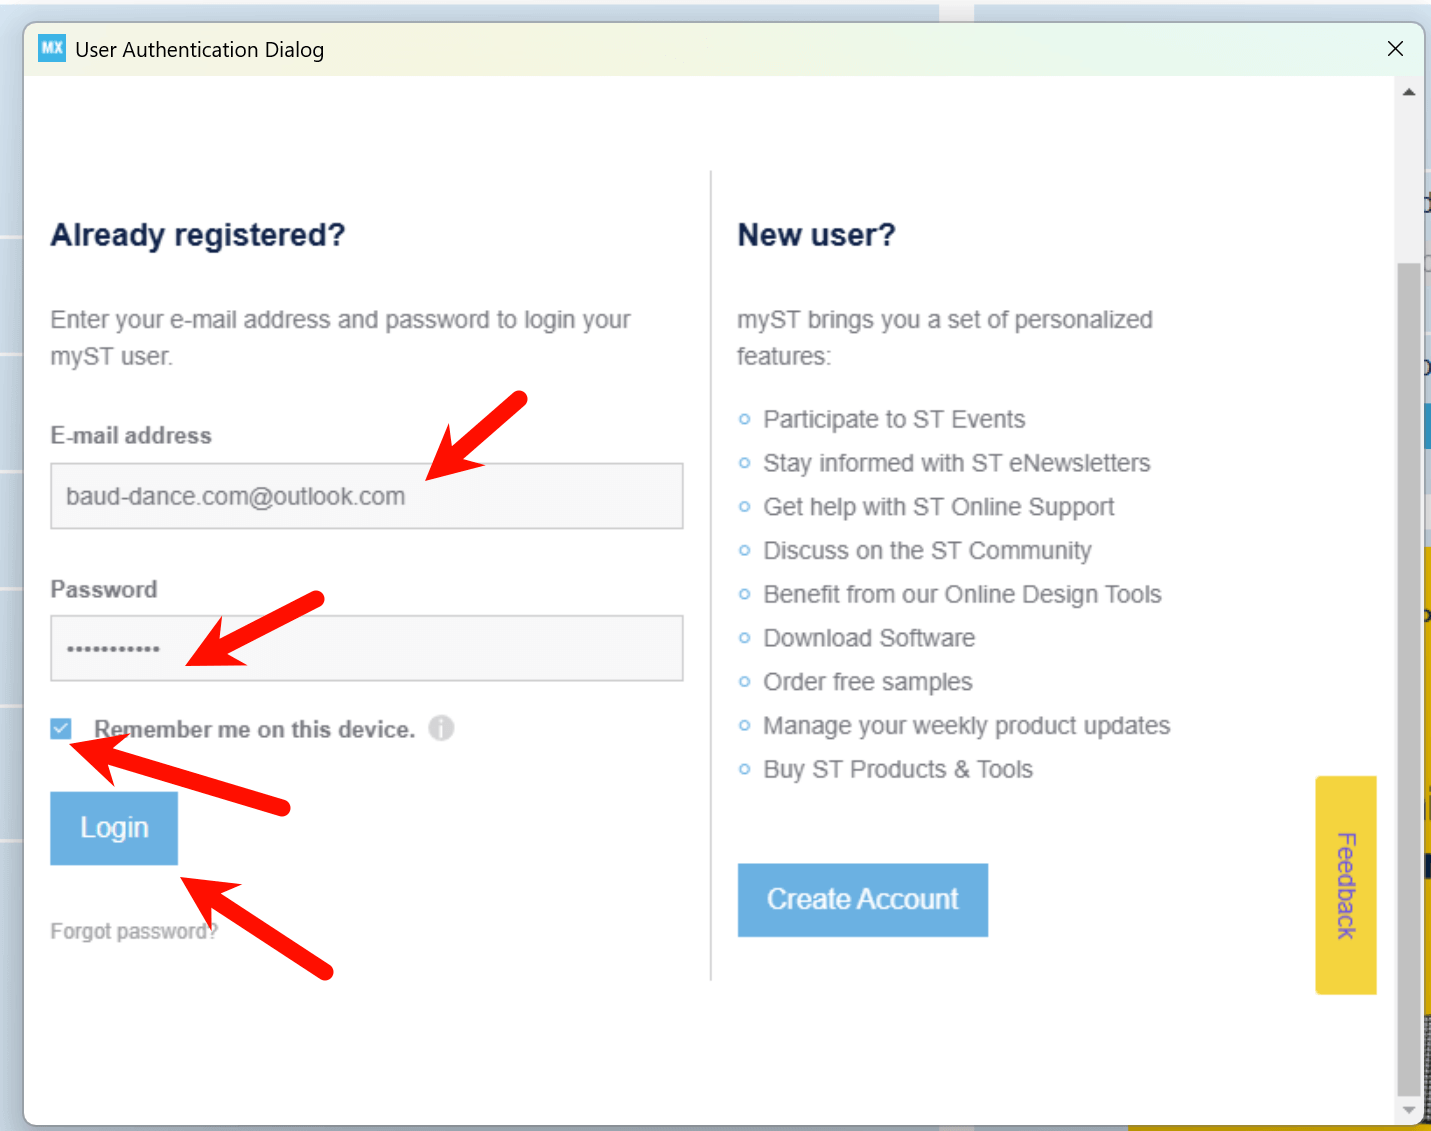Click the scroll down arrow
Screen dimensions: 1431x1131
pos(1408,1110)
